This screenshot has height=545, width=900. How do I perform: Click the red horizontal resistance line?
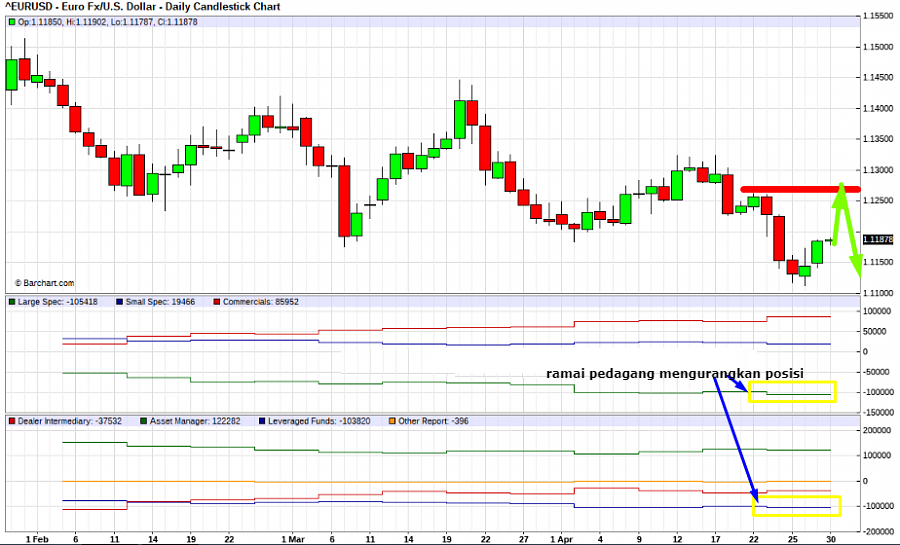pos(795,189)
